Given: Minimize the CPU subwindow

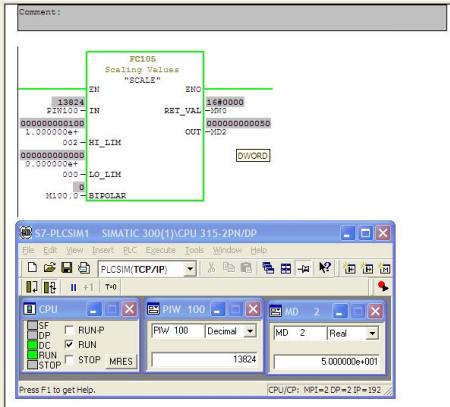Looking at the screenshot, I should 94,309.
